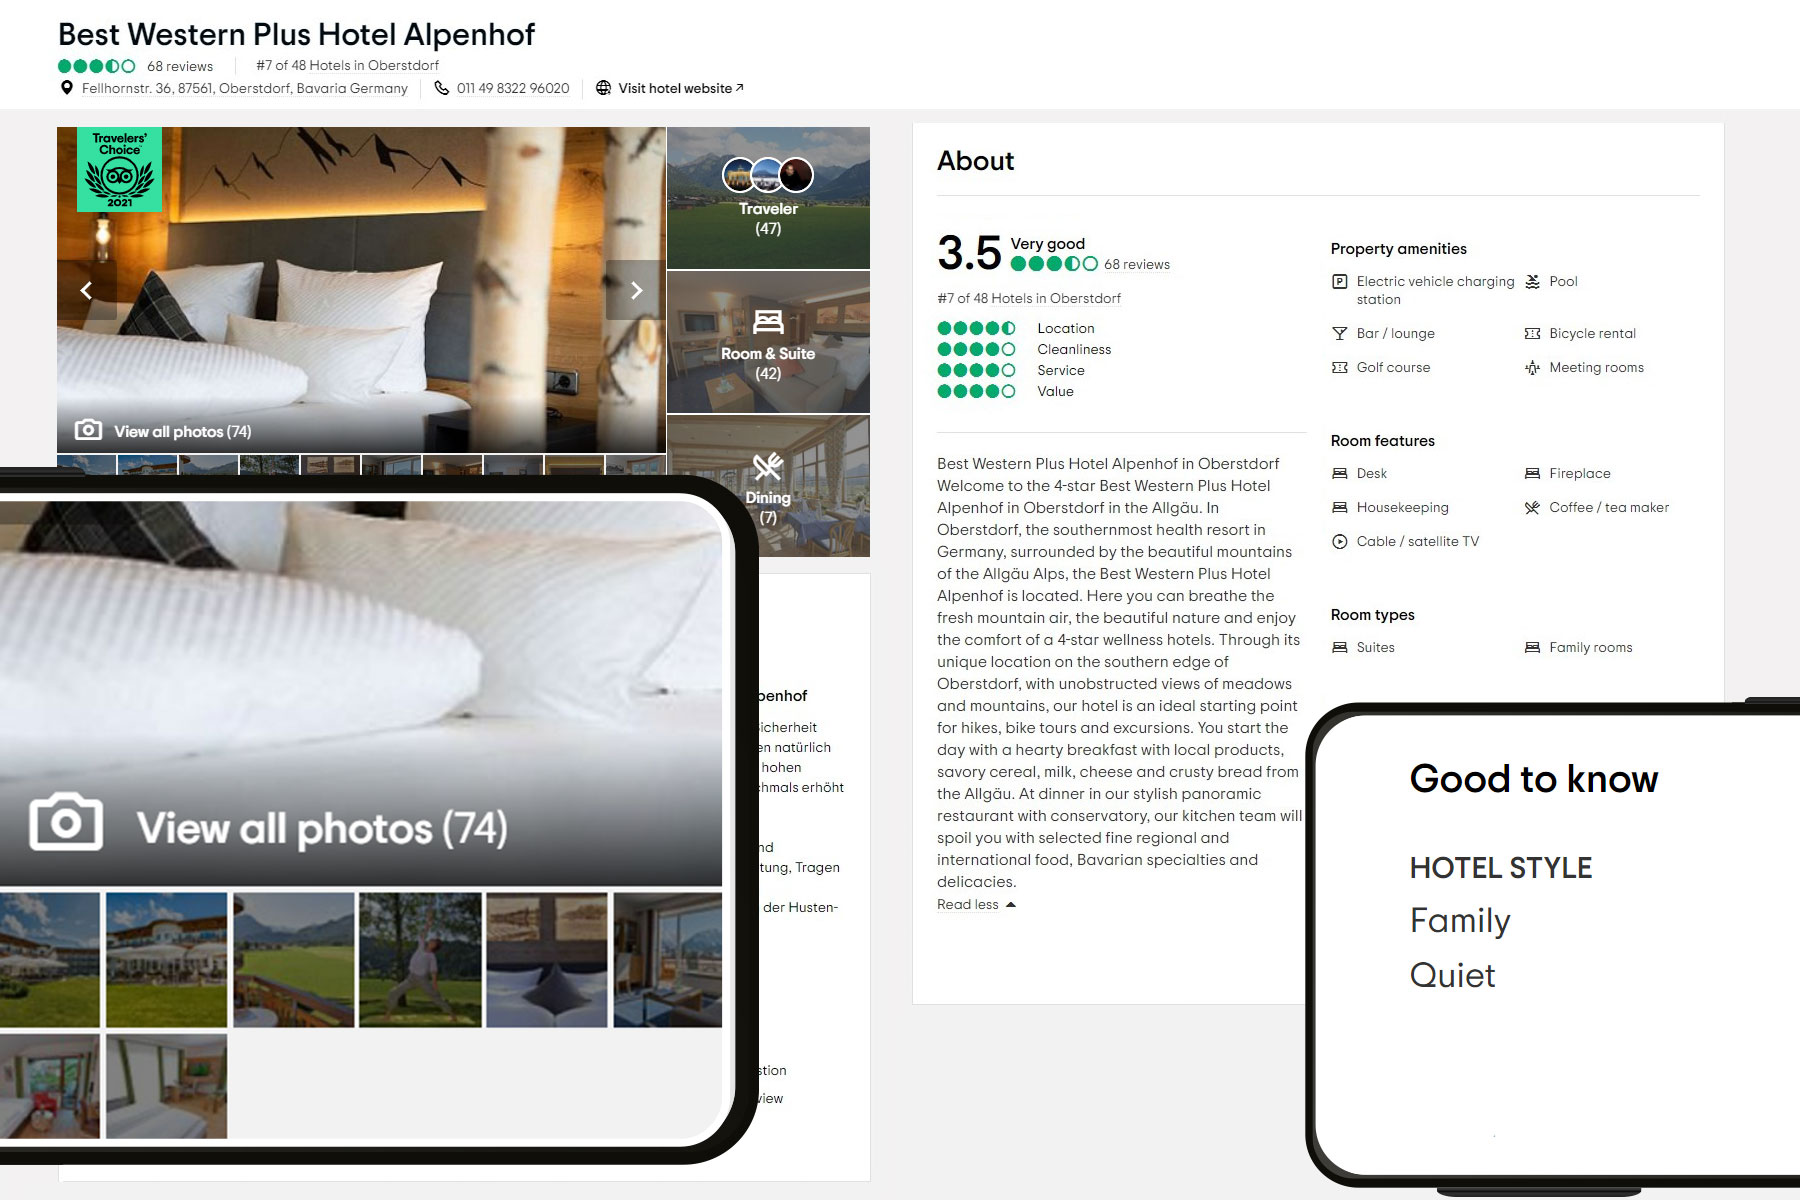This screenshot has width=1800, height=1200.
Task: Collapse the description with Read less
Action: (x=976, y=904)
